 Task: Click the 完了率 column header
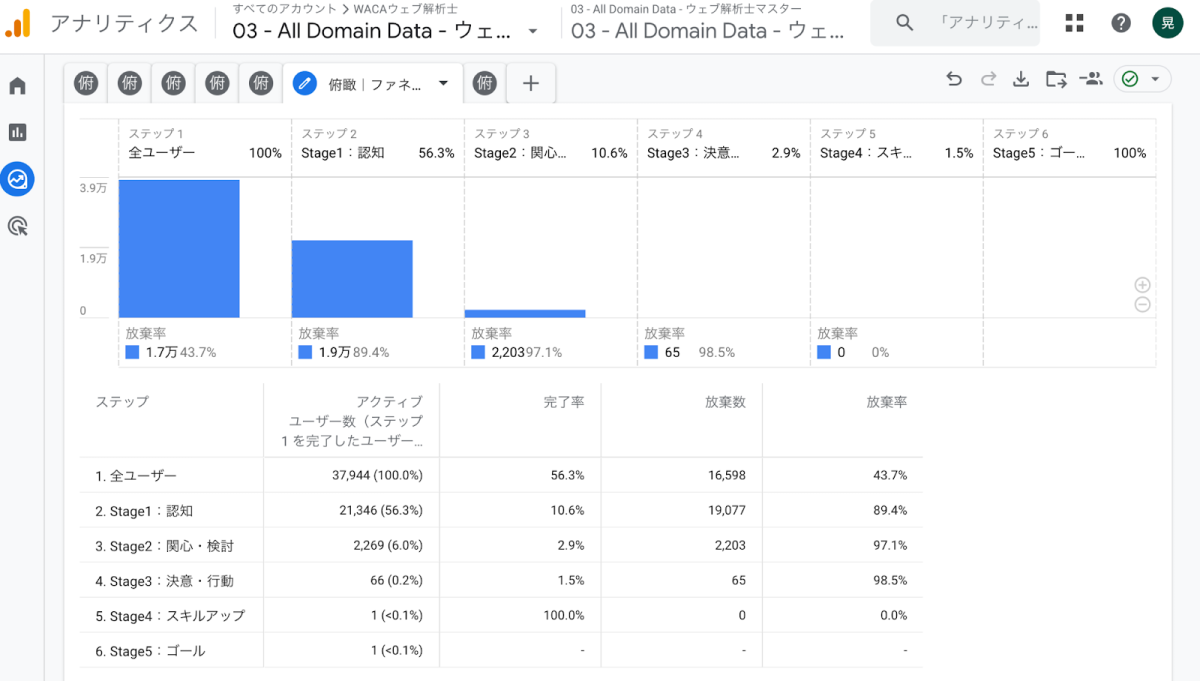coord(564,402)
